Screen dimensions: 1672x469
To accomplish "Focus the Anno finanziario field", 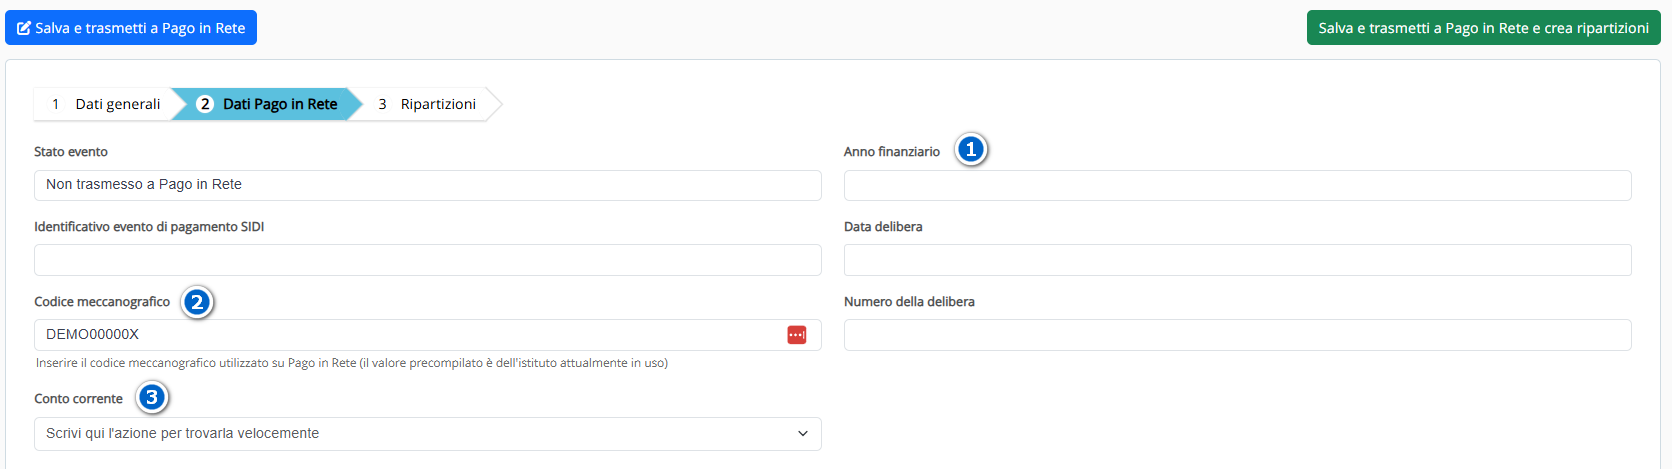I will click(x=1237, y=185).
